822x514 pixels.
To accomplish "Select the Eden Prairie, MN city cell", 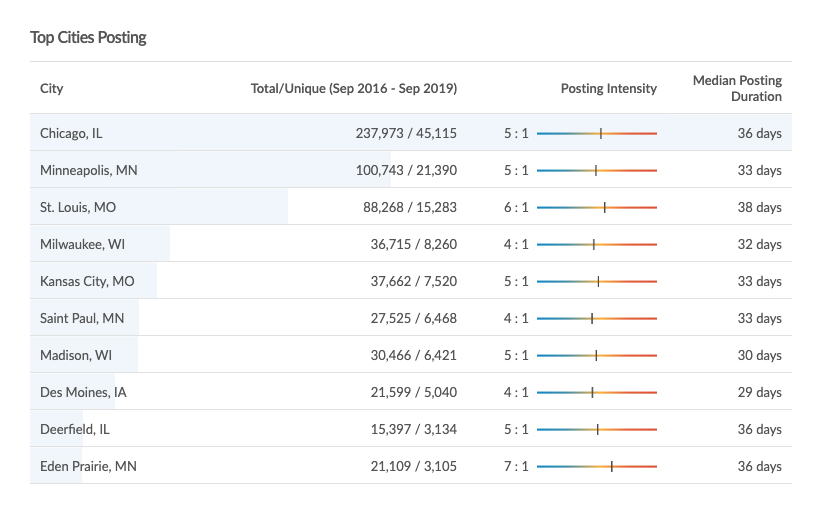I will (x=88, y=466).
